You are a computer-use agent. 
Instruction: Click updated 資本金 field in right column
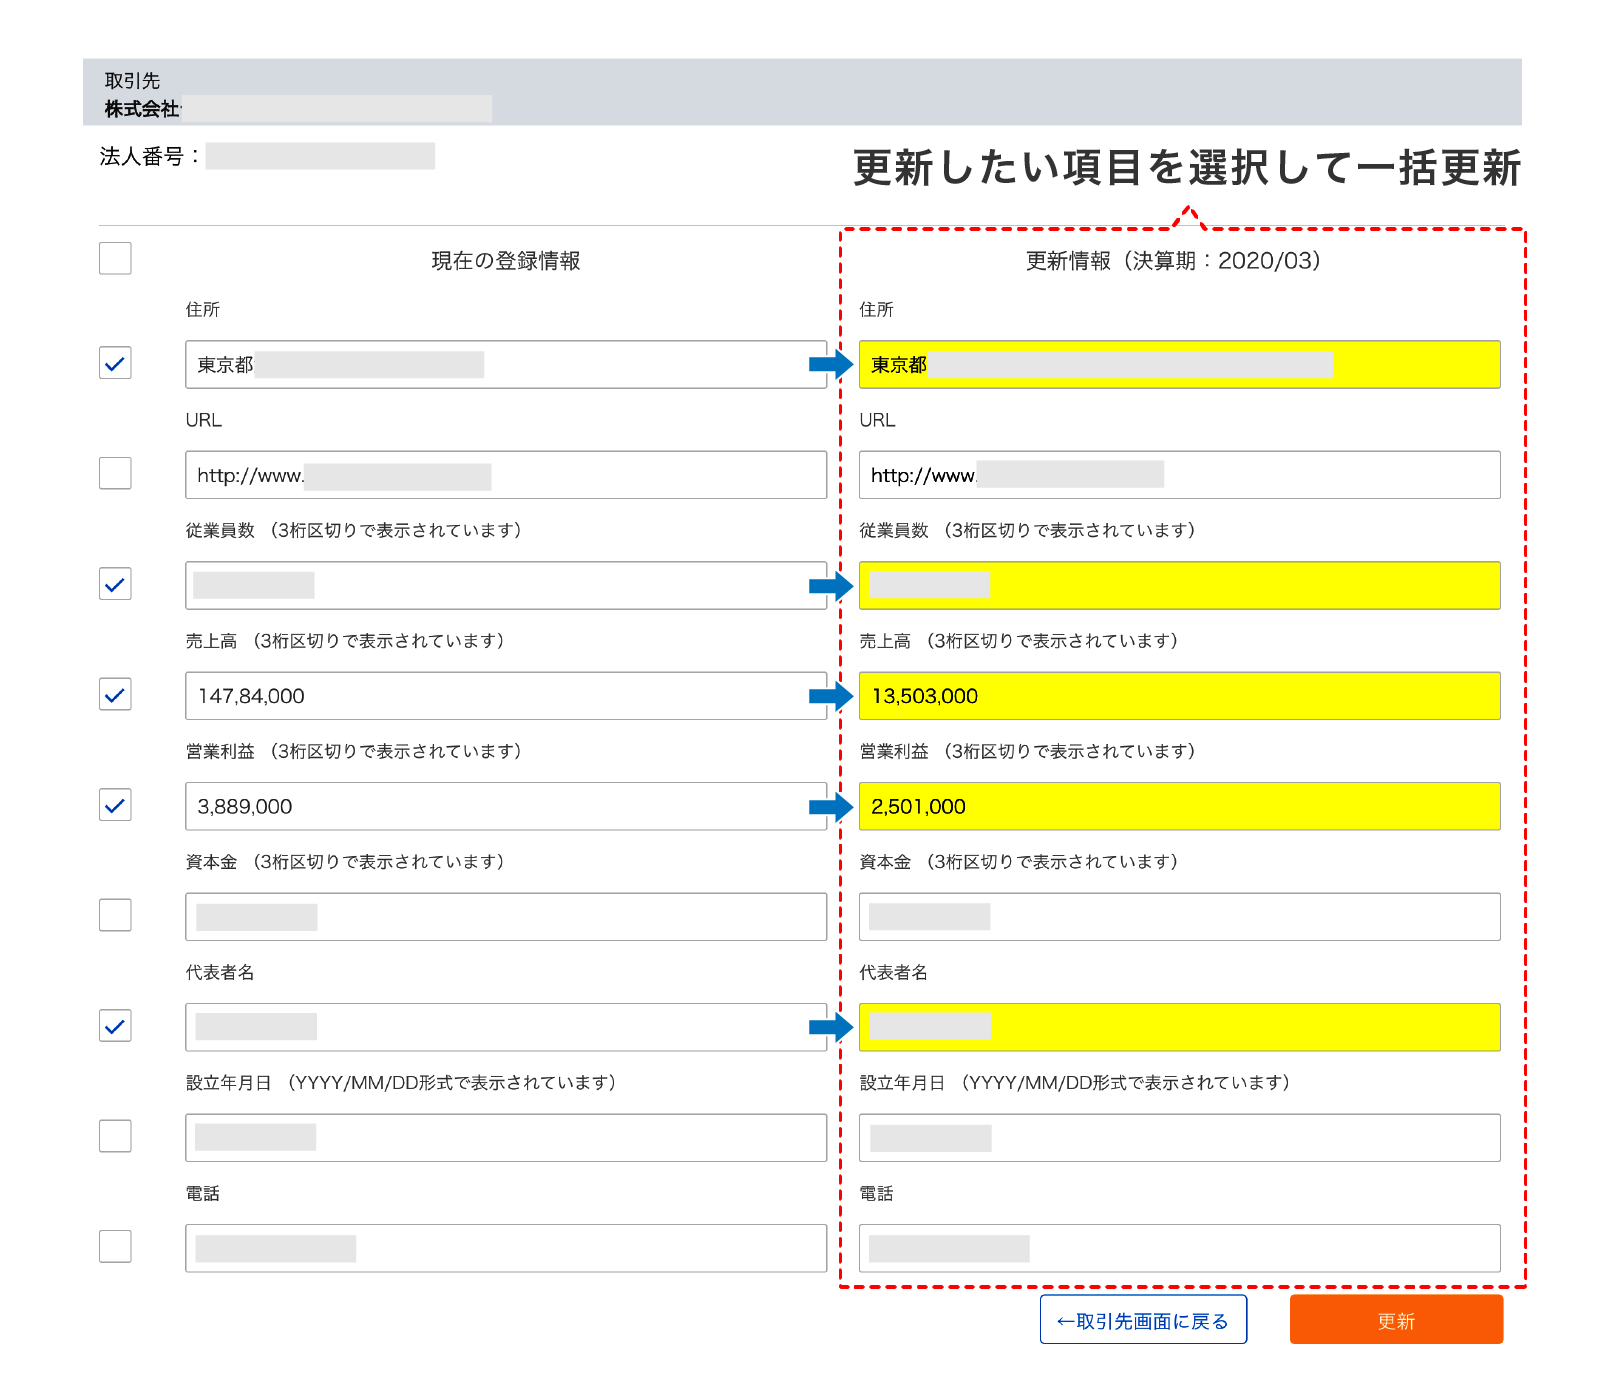pos(1180,917)
